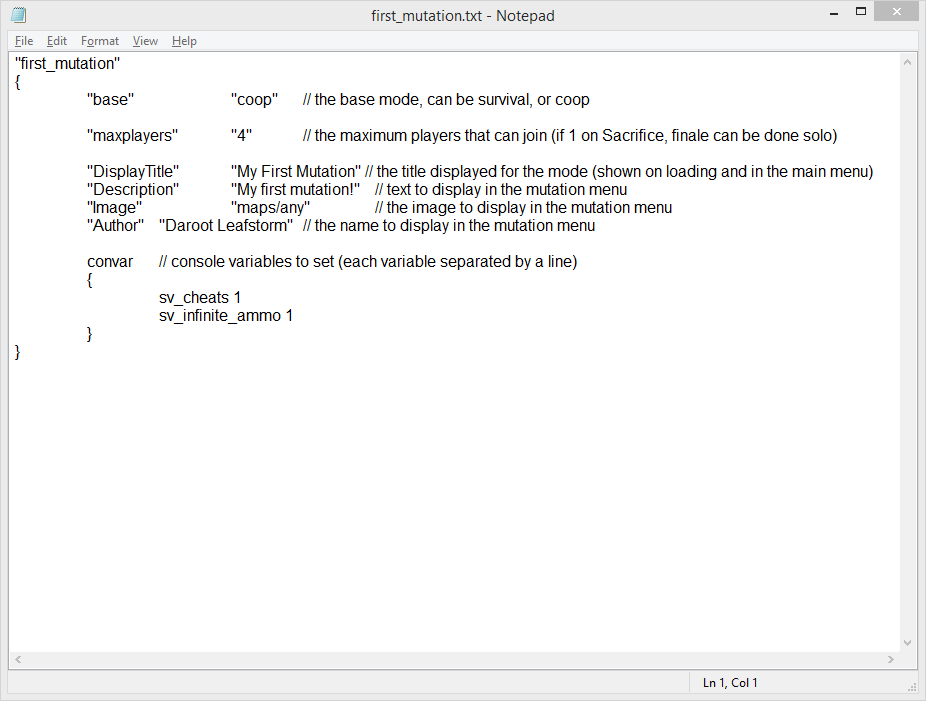Click the title "first_mutation.txt - Notepad"

[x=462, y=16]
